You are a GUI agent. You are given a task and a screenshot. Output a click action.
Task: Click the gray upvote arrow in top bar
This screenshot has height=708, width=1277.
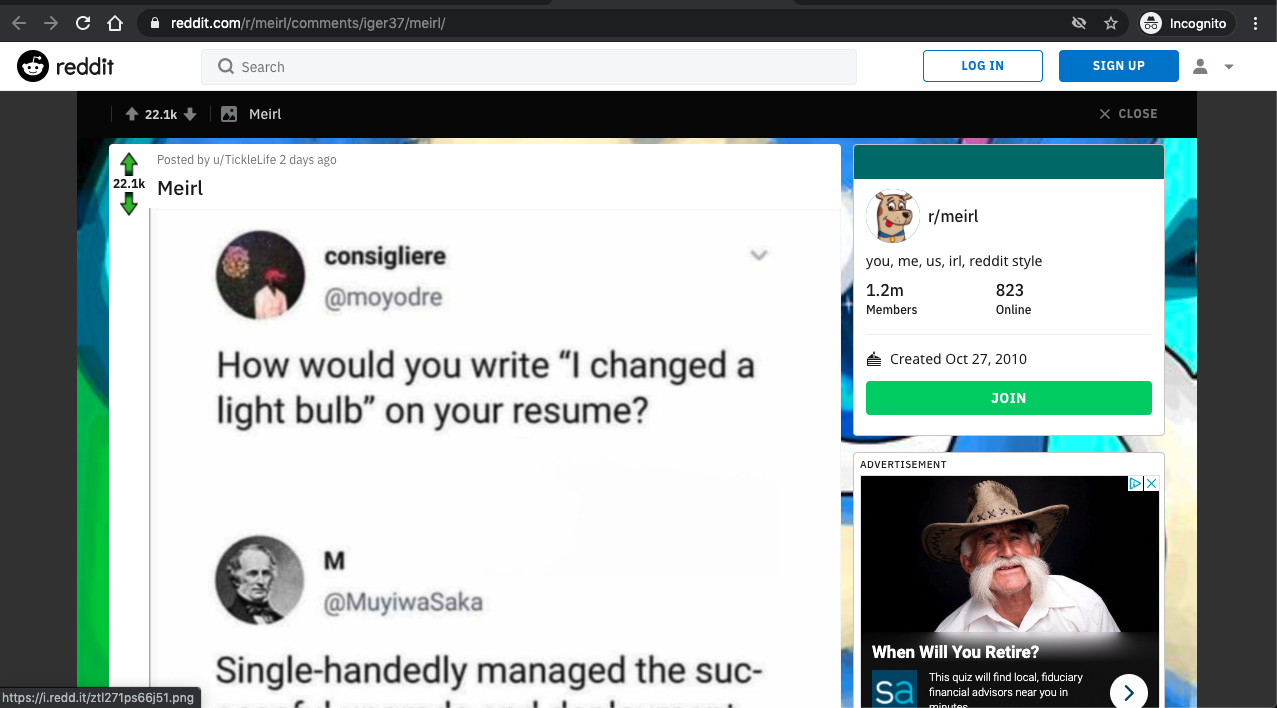point(131,114)
